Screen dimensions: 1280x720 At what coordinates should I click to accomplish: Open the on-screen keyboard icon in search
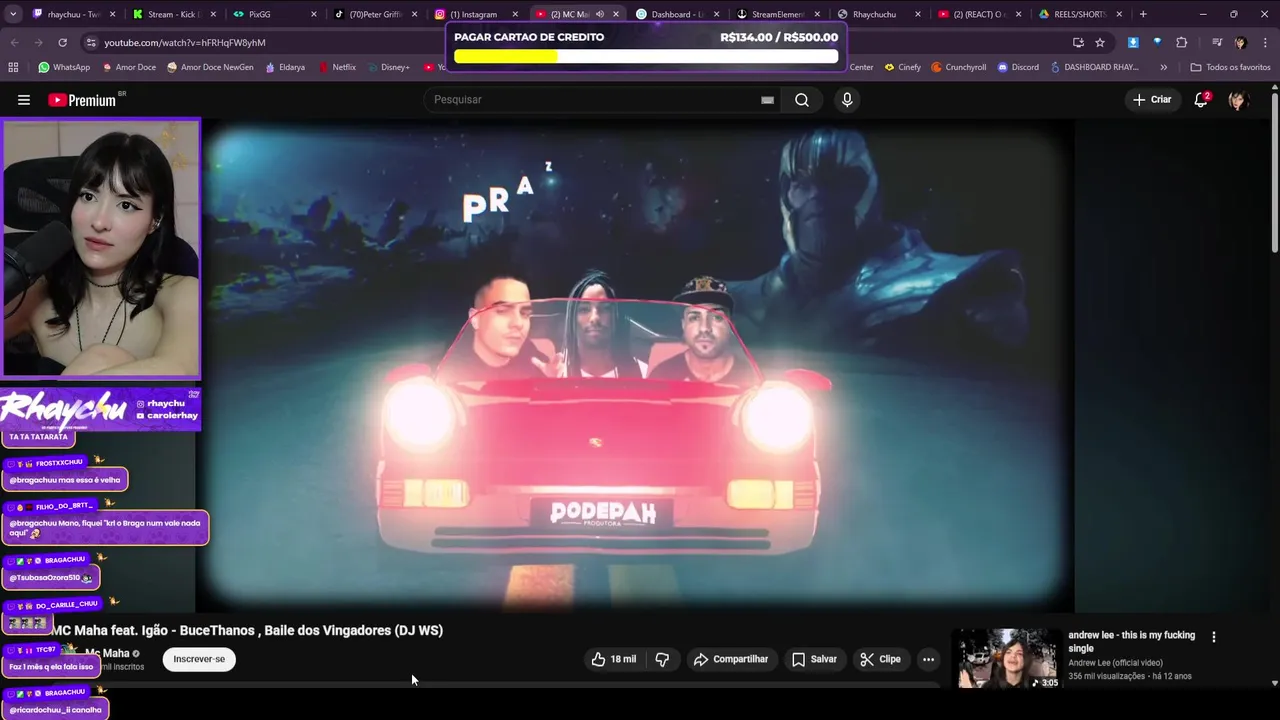[x=767, y=100]
